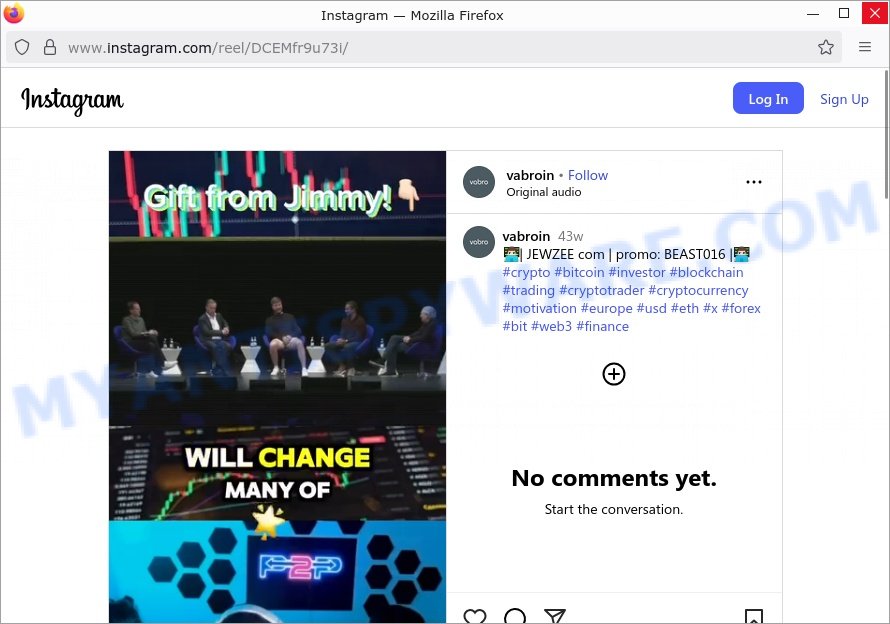Open the #forex hashtag
This screenshot has width=890, height=624.
click(x=741, y=309)
